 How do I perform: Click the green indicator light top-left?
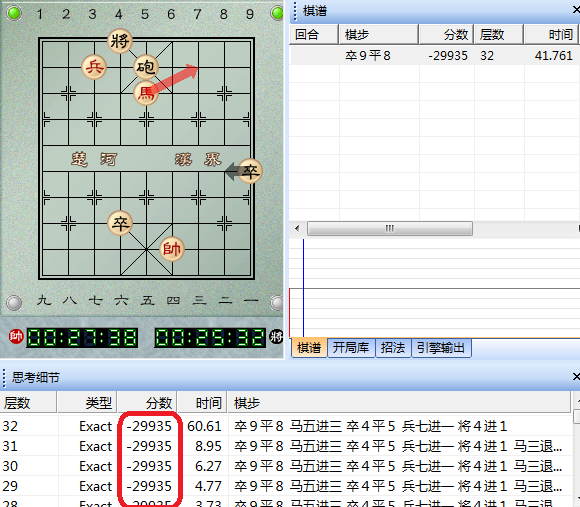pos(14,13)
